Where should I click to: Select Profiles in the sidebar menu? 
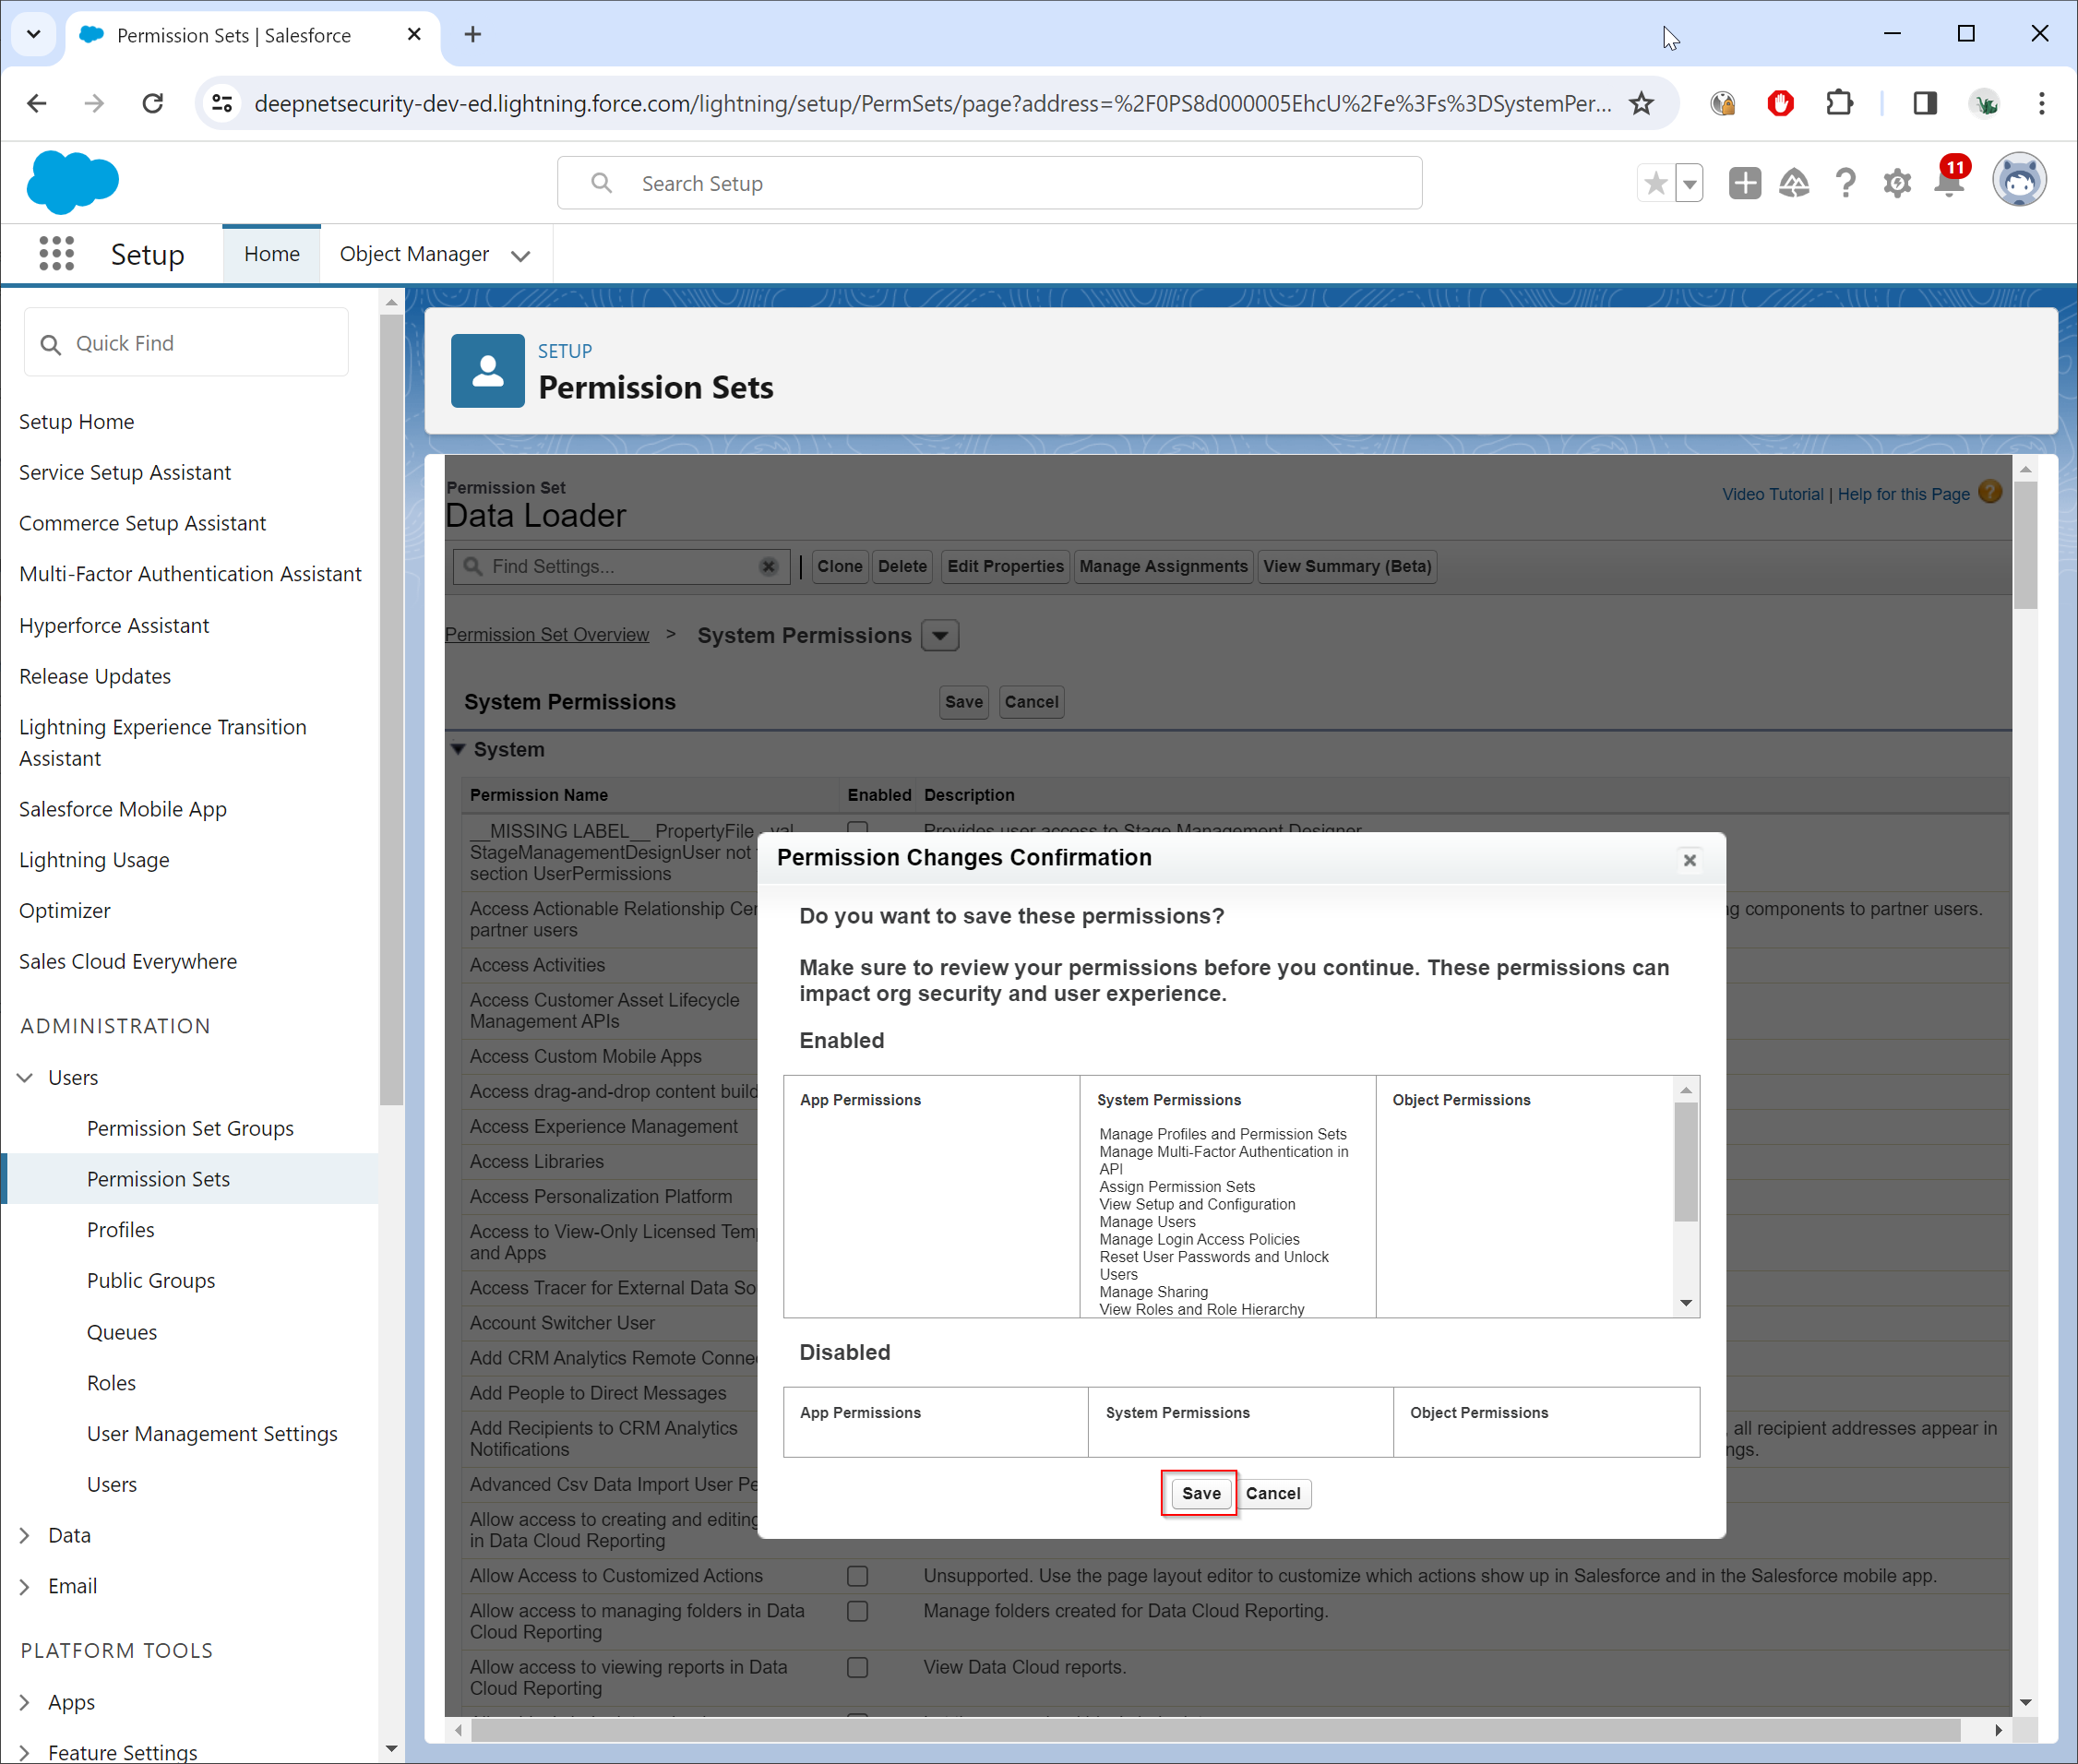pos(120,1230)
